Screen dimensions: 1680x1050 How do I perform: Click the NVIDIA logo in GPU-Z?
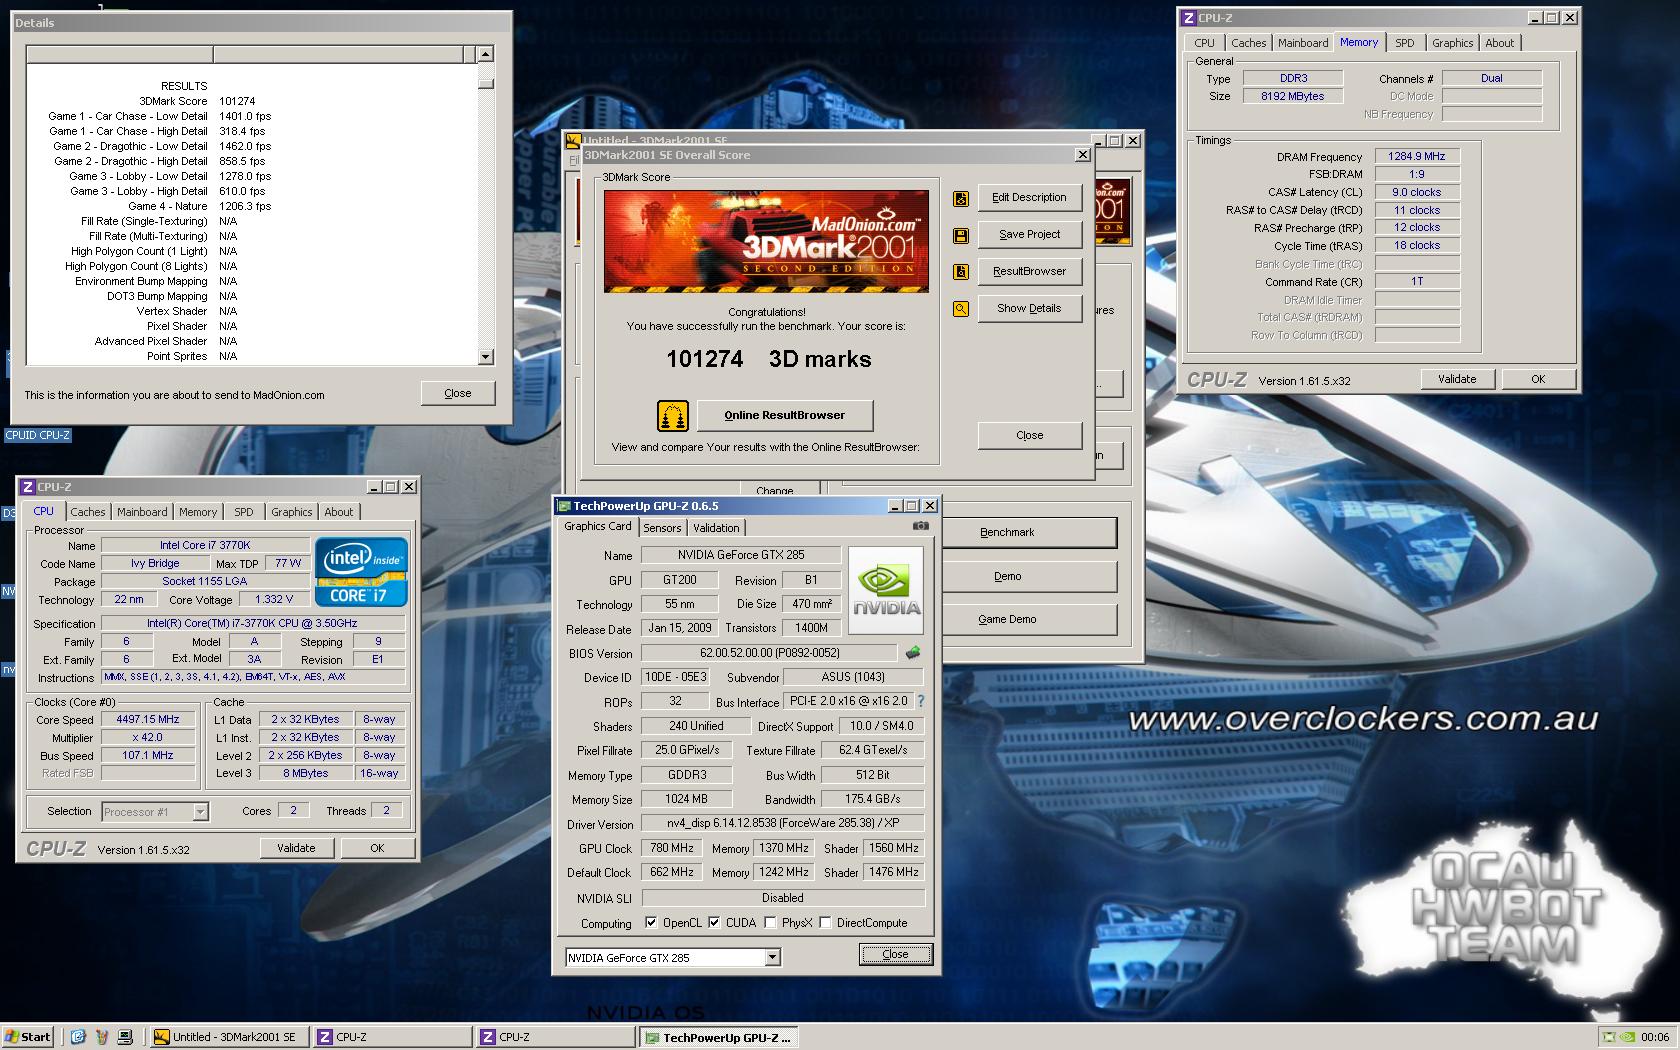[886, 590]
